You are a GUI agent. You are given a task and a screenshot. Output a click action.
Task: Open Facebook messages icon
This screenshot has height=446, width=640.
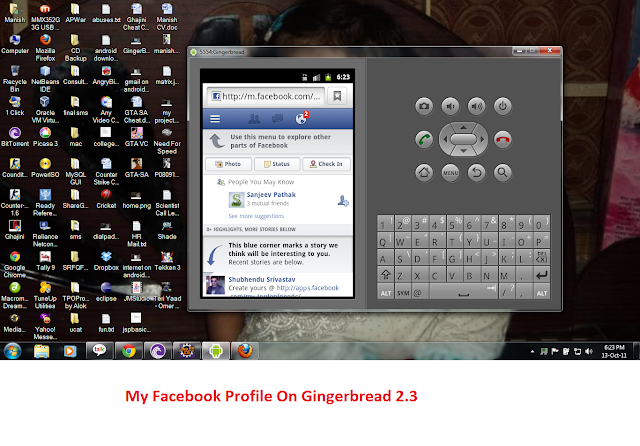point(277,119)
